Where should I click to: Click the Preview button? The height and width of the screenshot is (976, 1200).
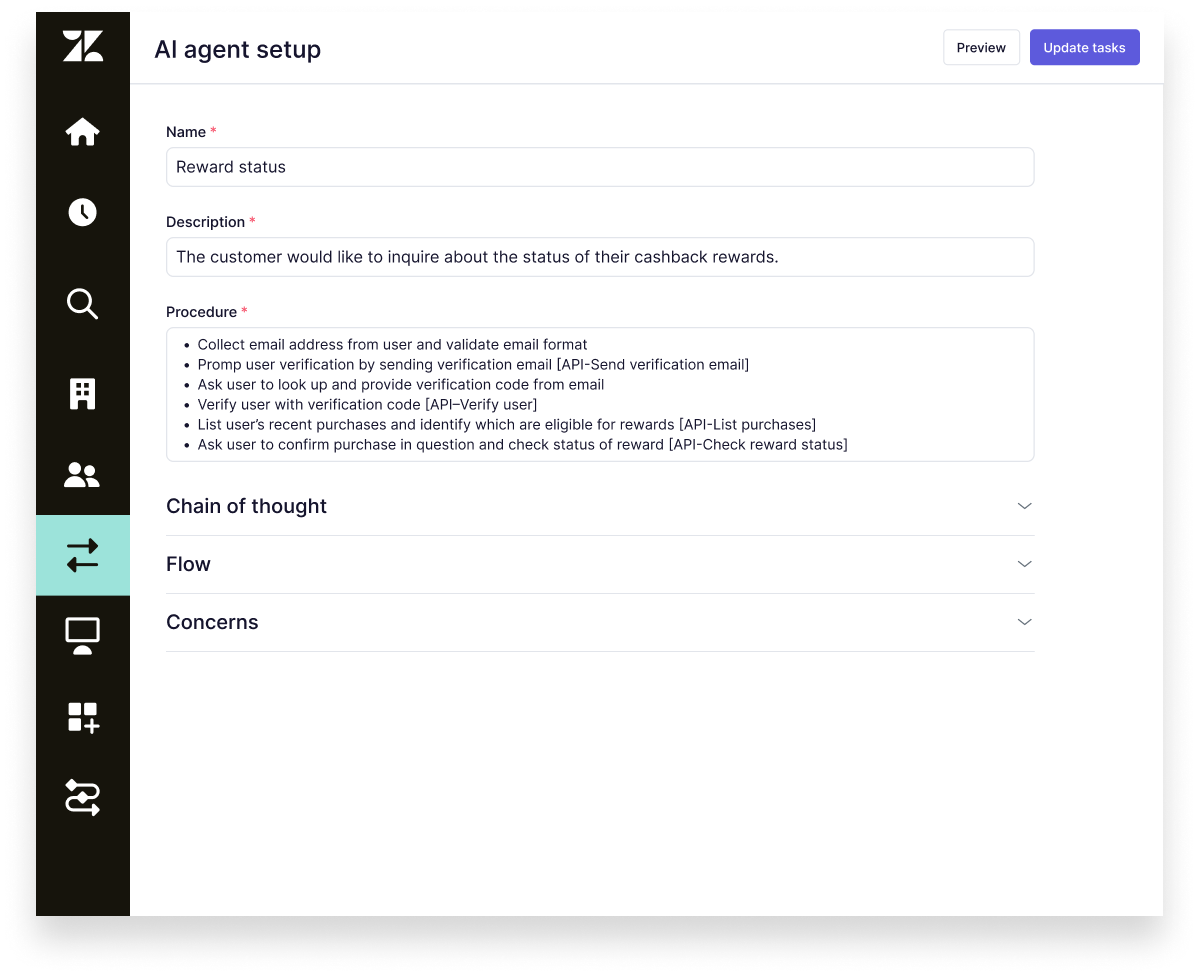coord(981,48)
